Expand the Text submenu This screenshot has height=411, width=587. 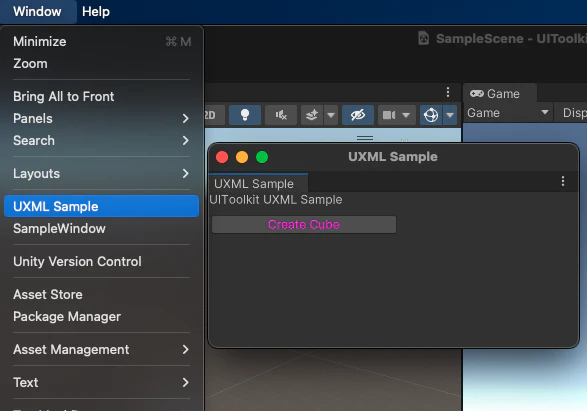[x=101, y=383]
